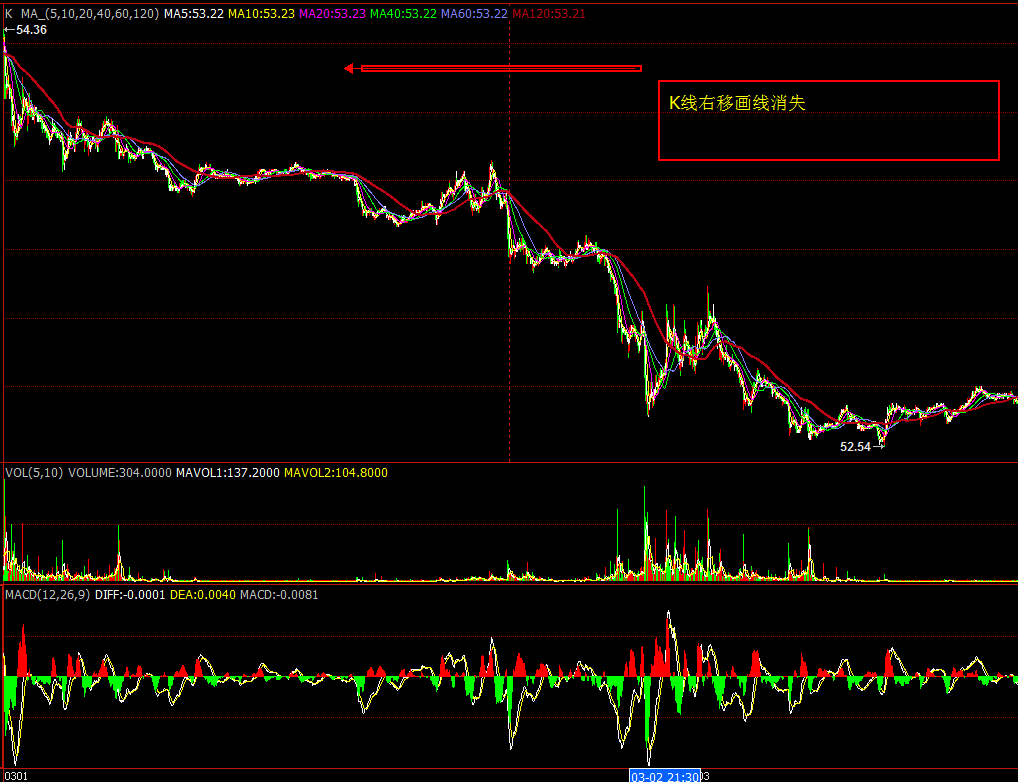Click the red left-pointing arrow annotation head
Image resolution: width=1018 pixels, height=782 pixels.
351,69
